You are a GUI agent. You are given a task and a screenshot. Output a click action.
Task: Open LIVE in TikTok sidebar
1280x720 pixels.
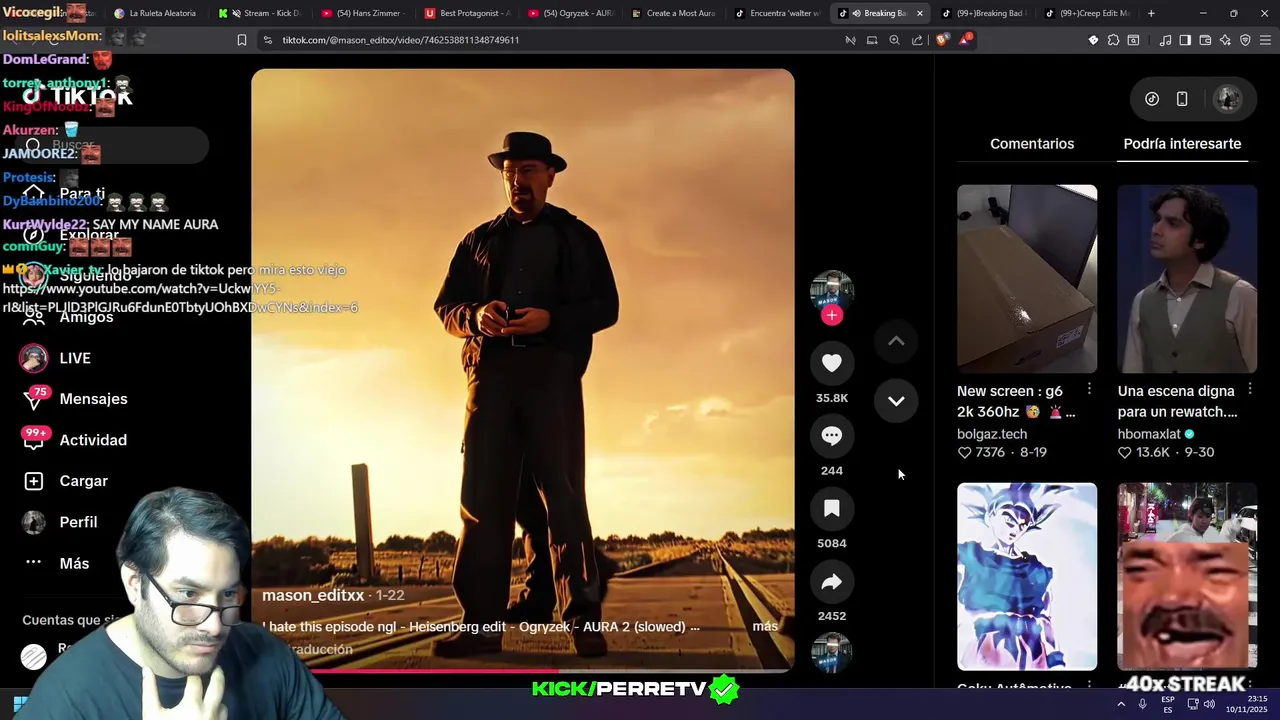(x=75, y=358)
